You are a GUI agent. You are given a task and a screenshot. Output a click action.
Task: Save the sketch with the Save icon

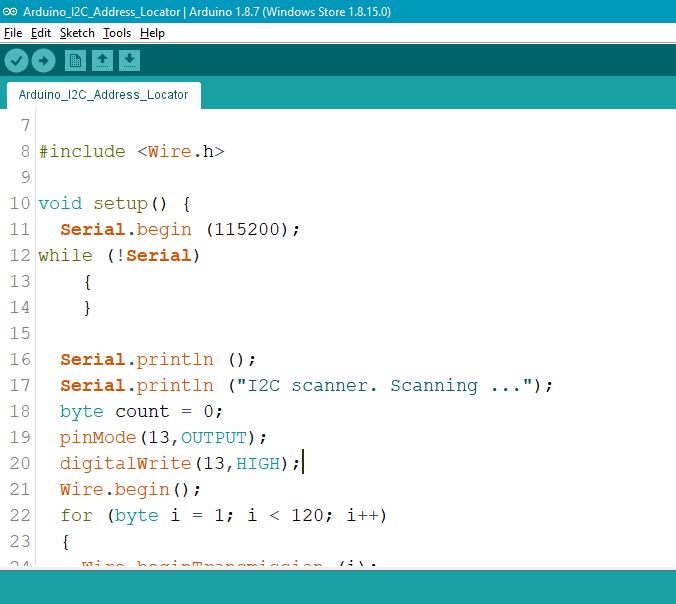click(129, 60)
